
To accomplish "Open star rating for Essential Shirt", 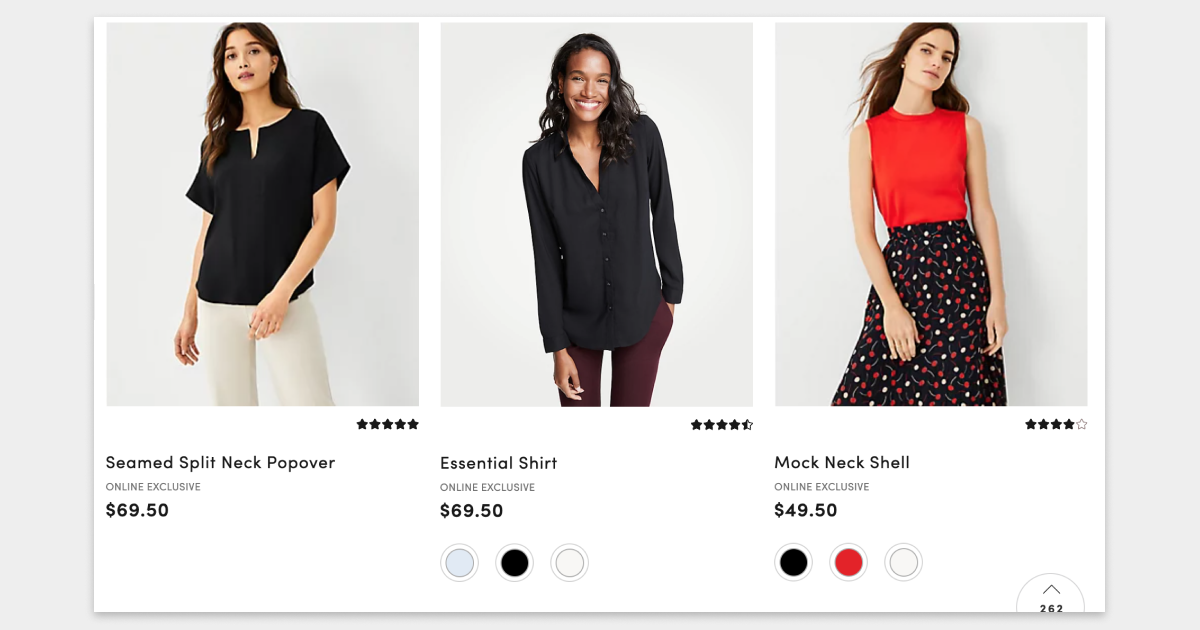I will (x=721, y=425).
